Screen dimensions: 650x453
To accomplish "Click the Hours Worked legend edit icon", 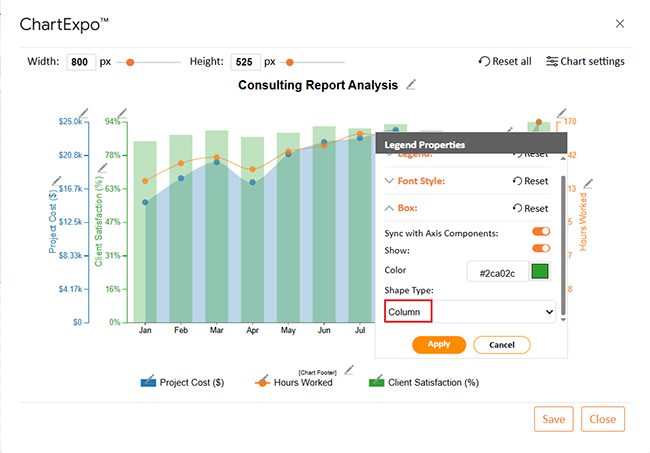I will pyautogui.click(x=262, y=381).
